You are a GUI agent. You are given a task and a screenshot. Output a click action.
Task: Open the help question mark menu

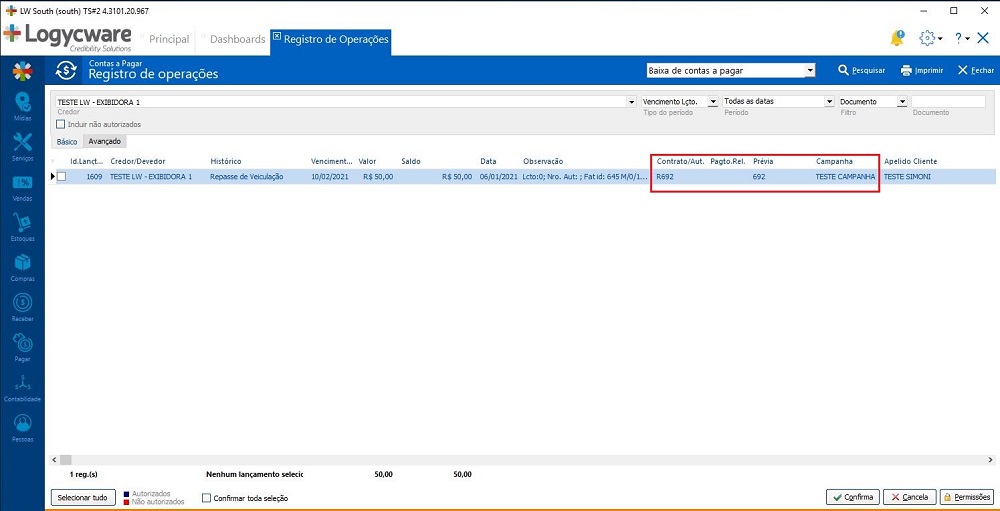click(x=962, y=38)
